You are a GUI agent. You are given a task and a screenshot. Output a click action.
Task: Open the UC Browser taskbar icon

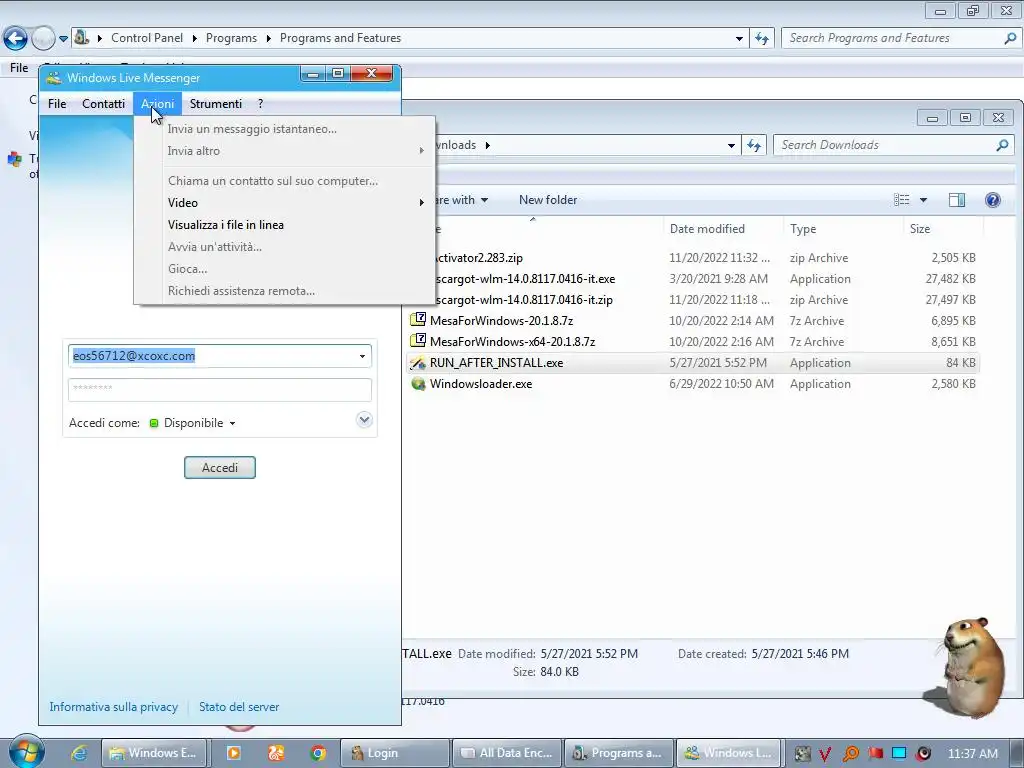coord(276,753)
